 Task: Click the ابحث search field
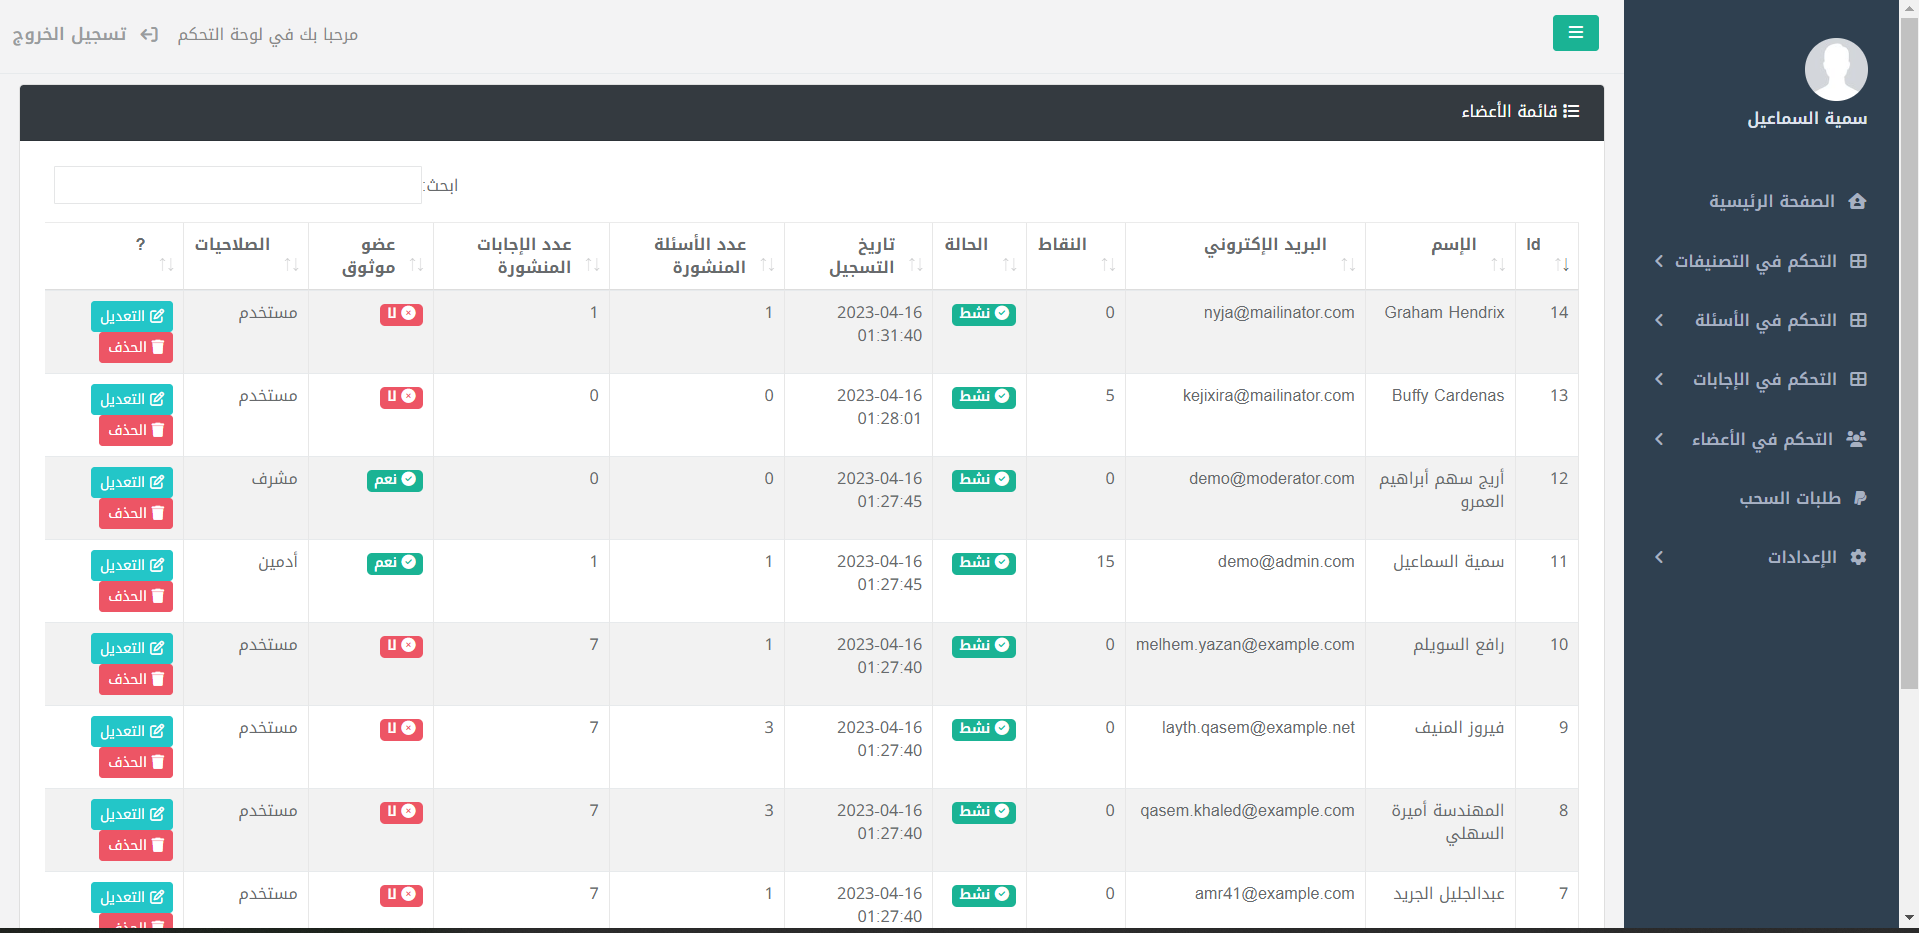238,185
